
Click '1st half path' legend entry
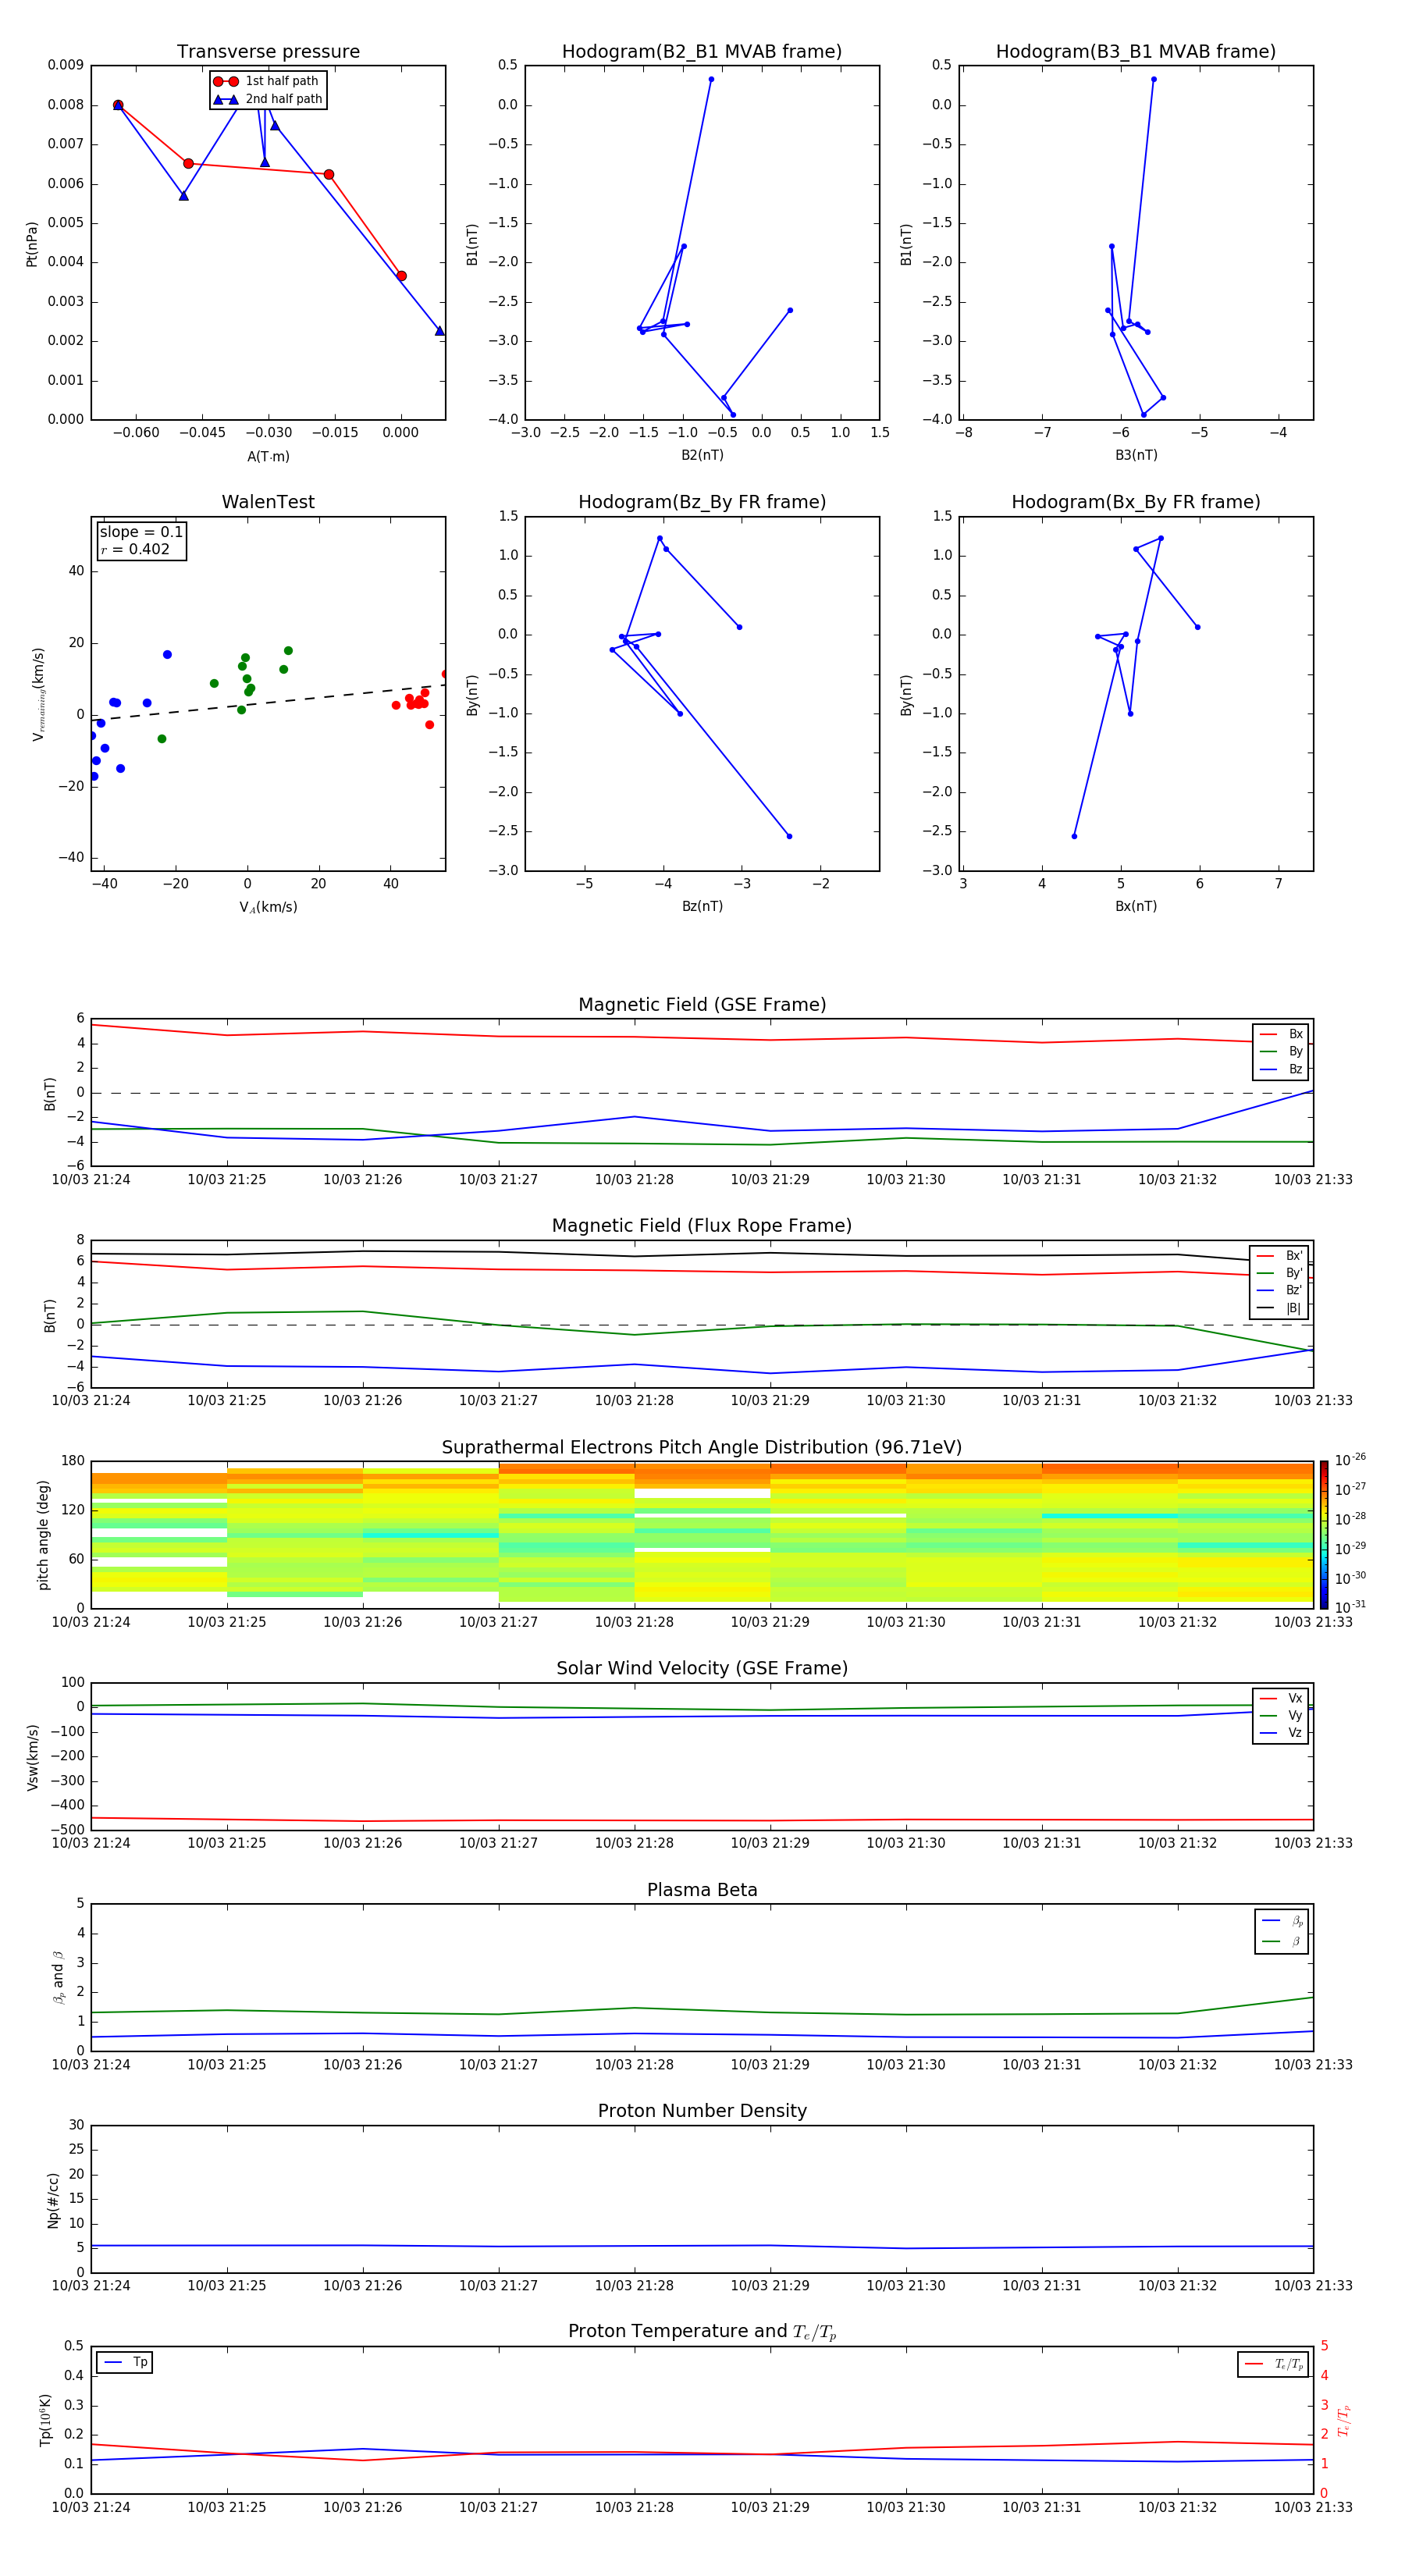click(x=267, y=81)
